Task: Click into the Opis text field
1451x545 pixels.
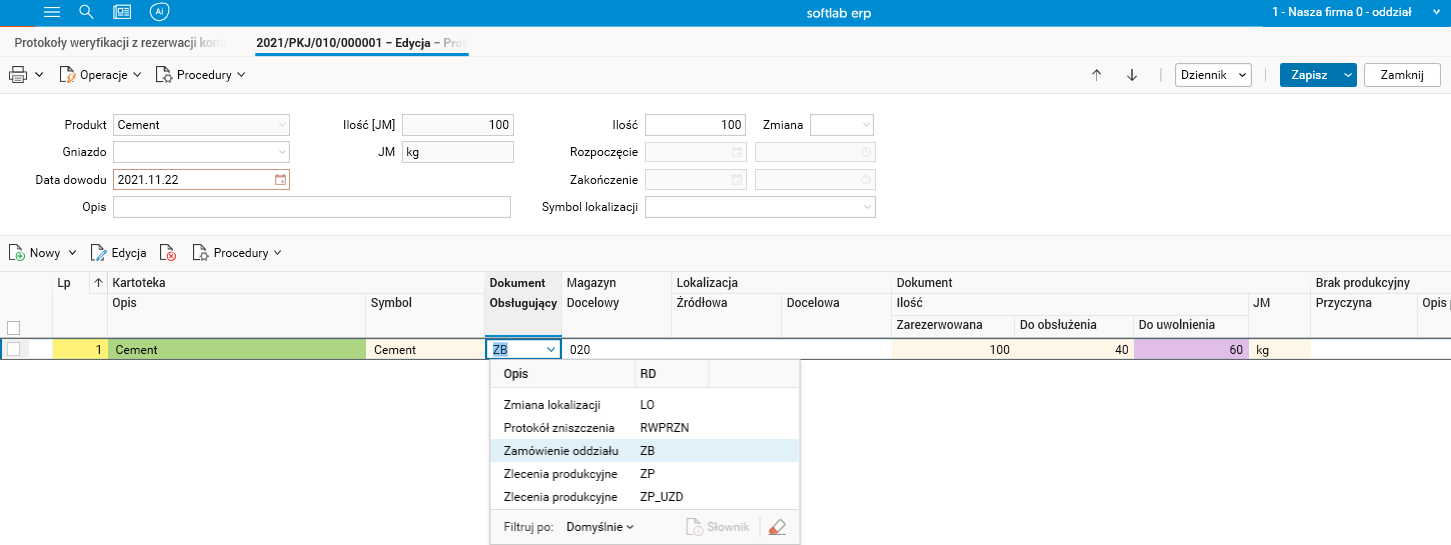Action: click(312, 207)
